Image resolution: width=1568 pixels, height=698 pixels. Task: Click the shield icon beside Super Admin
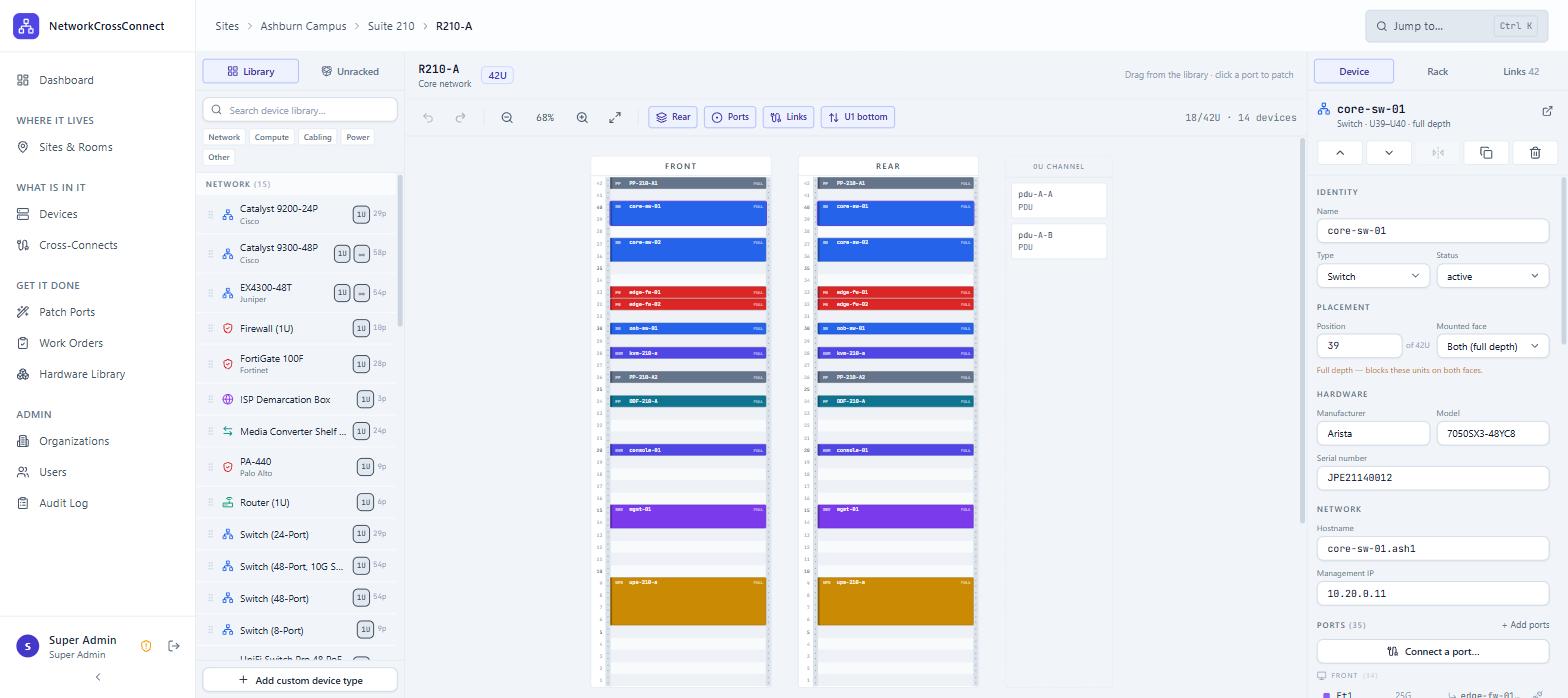[146, 646]
